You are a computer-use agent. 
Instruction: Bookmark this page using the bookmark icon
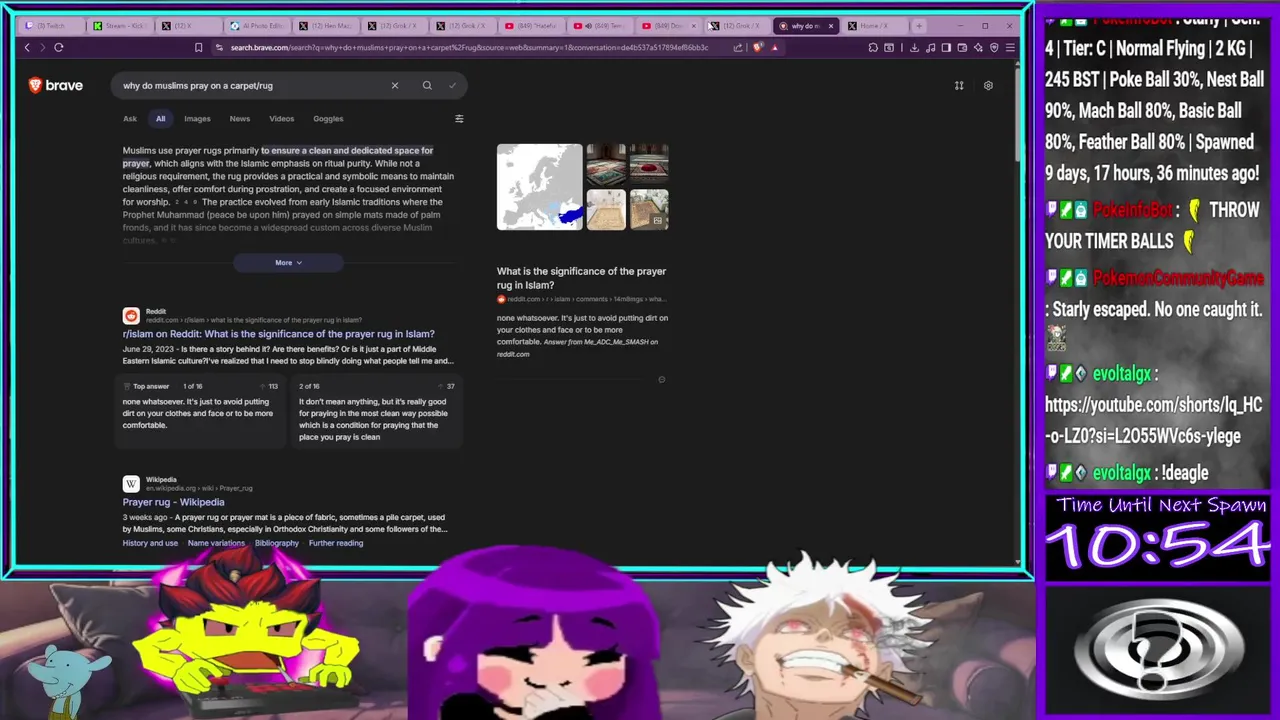click(198, 47)
